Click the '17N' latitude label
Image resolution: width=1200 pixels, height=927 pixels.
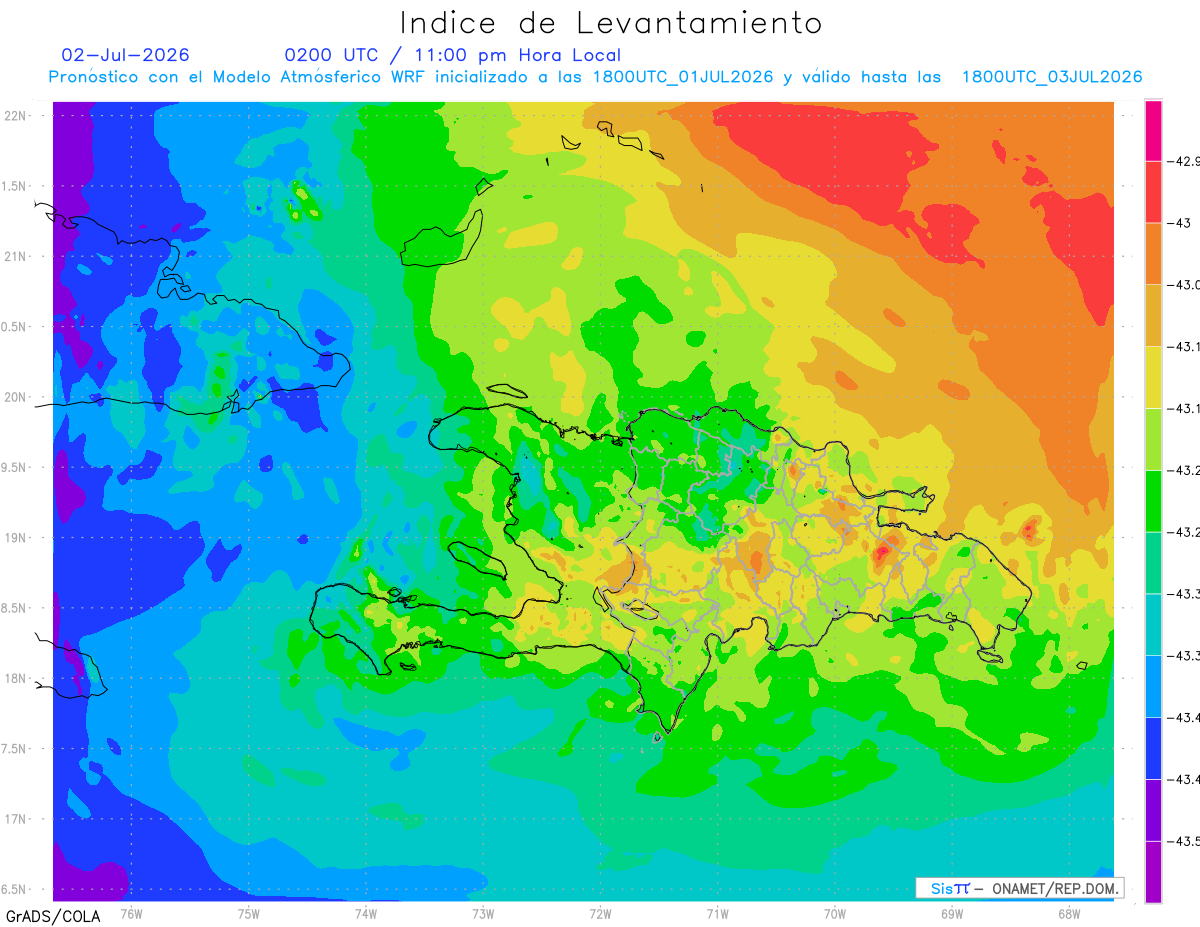coord(15,819)
